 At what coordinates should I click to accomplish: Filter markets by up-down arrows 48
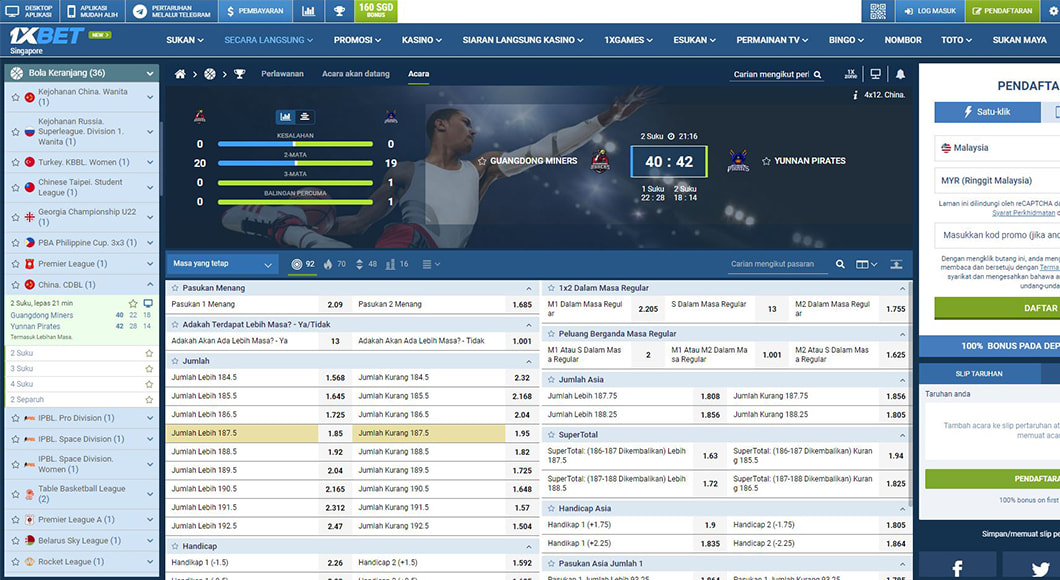tap(366, 264)
